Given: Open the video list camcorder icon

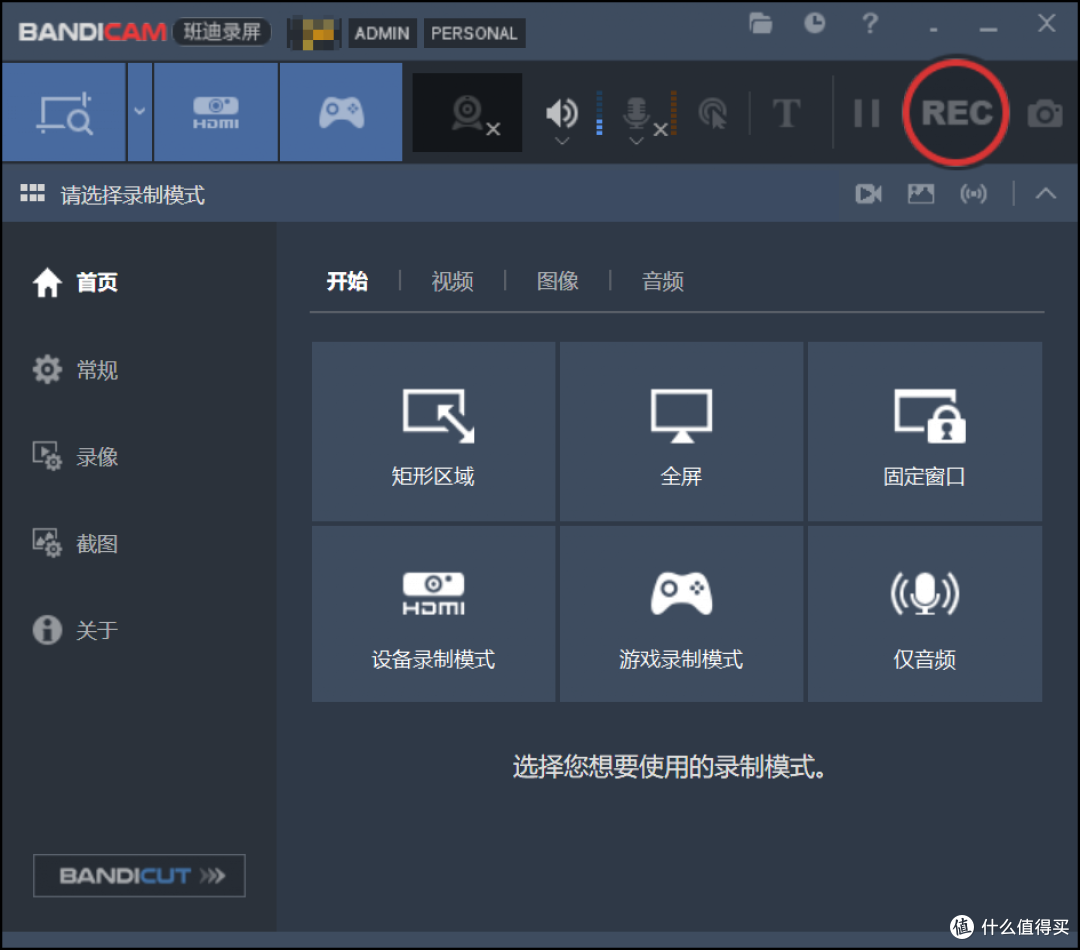Looking at the screenshot, I should [869, 194].
